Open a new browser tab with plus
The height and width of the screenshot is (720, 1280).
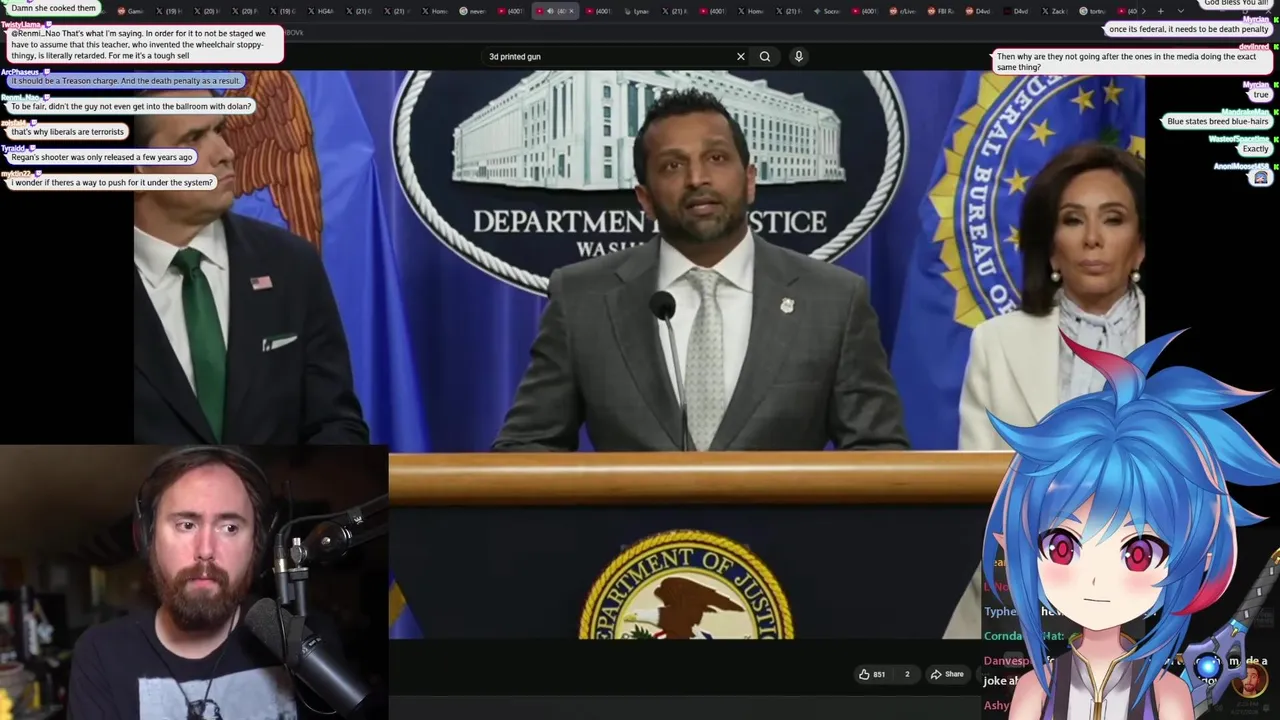(x=1161, y=11)
